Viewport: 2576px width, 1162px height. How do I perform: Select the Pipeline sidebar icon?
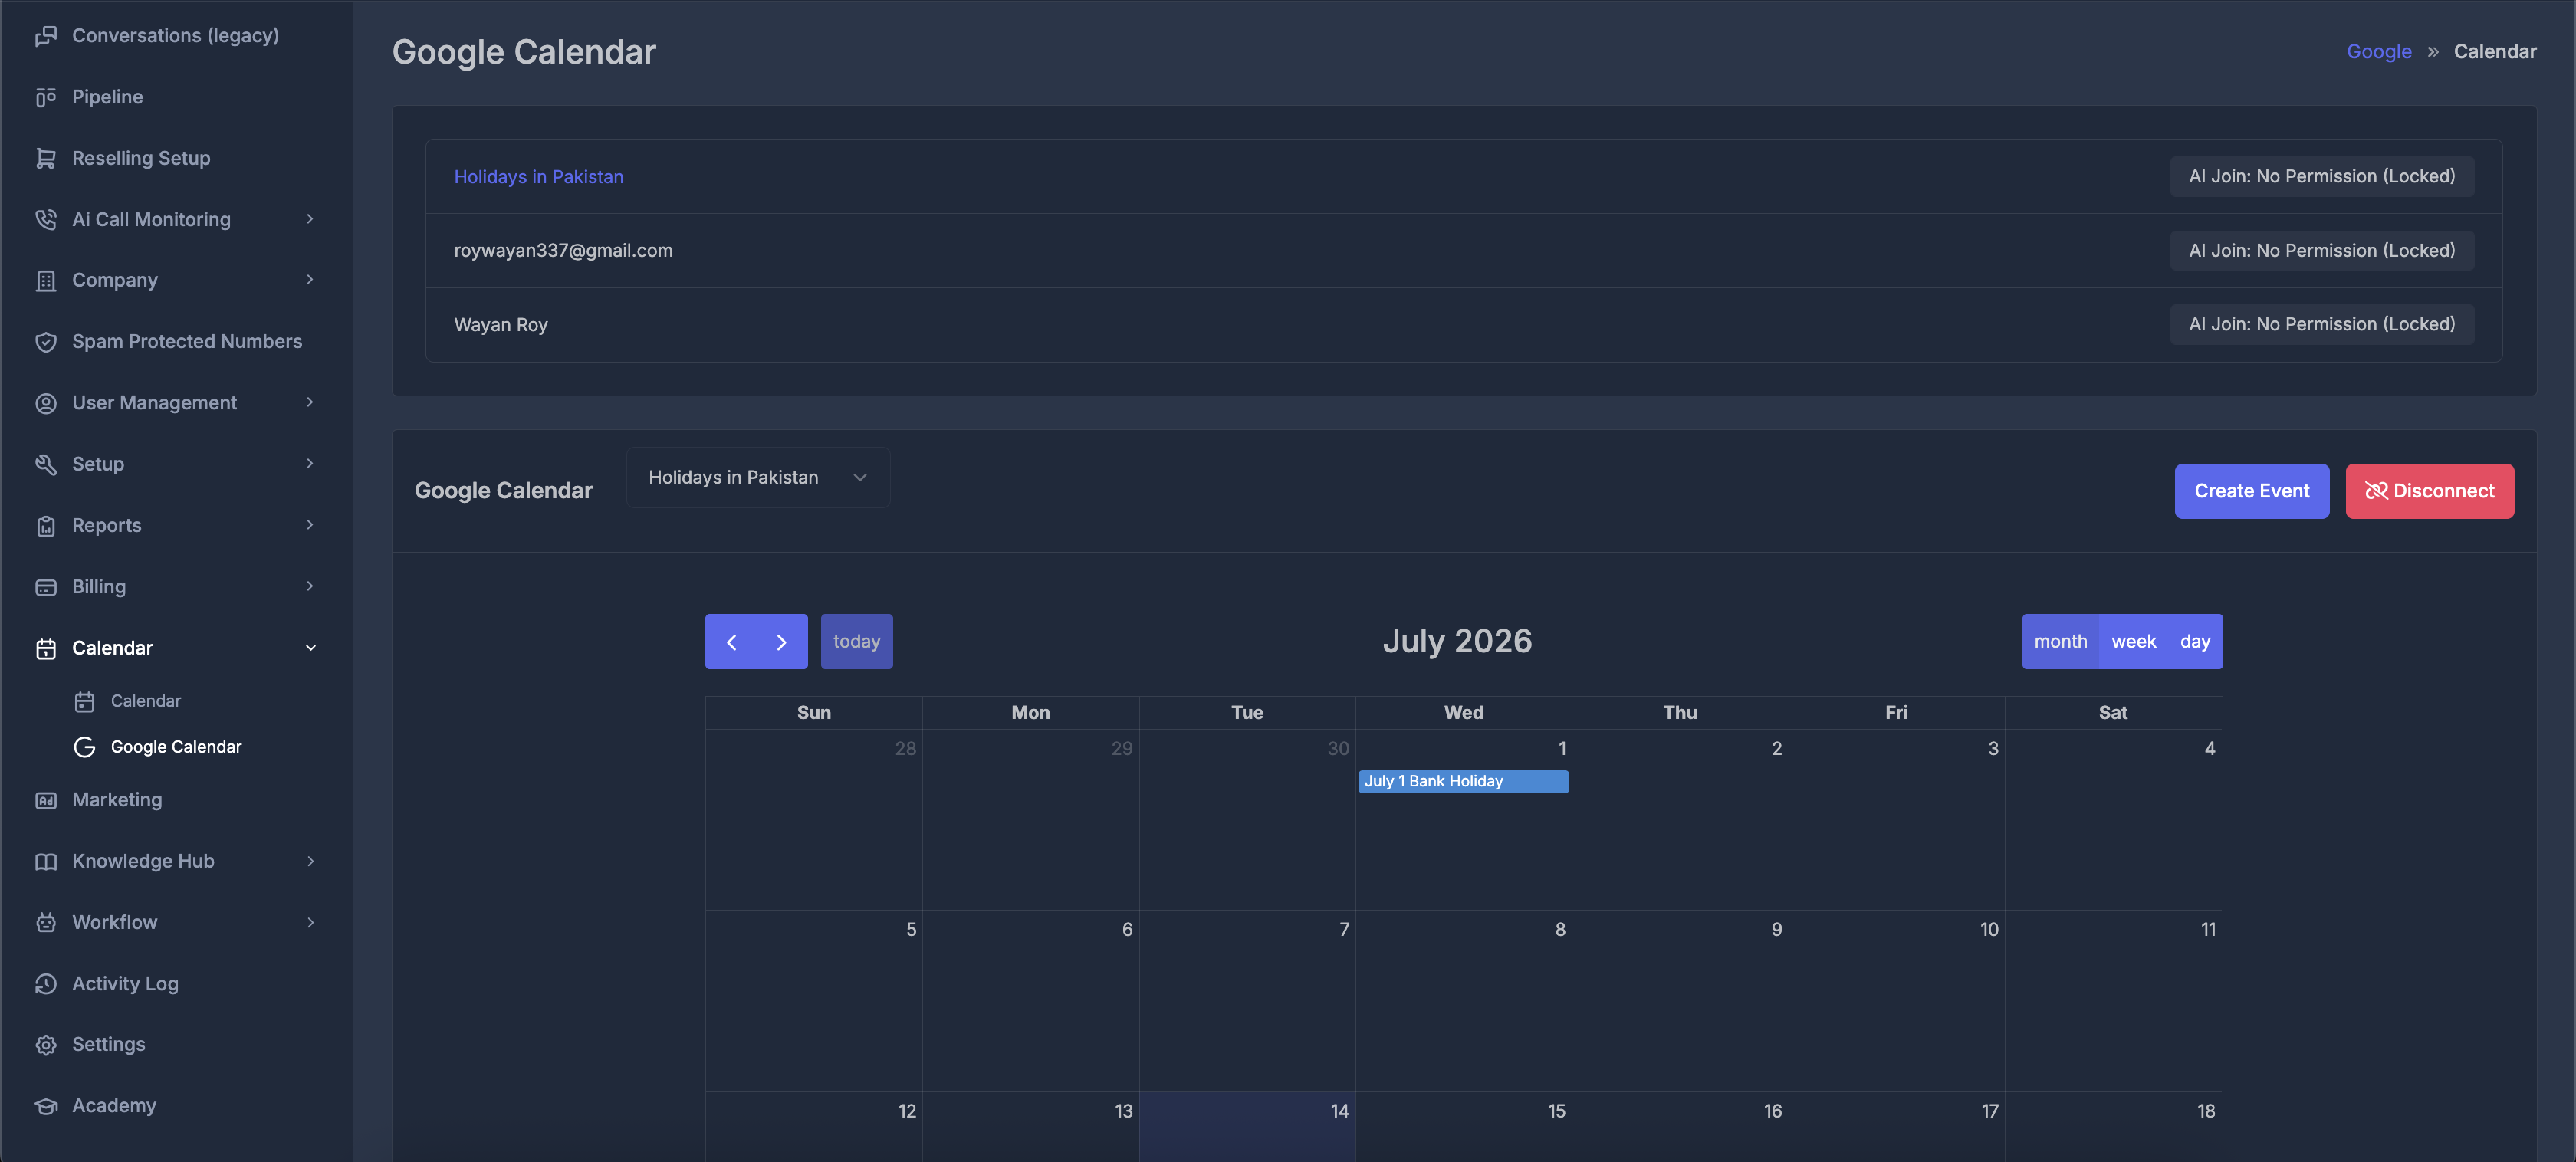46,97
